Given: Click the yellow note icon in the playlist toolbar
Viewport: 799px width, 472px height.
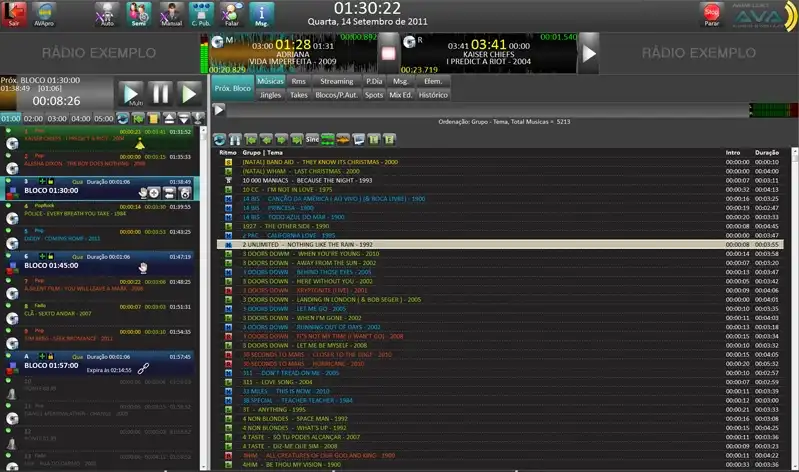Looking at the screenshot, I should pos(153,119).
